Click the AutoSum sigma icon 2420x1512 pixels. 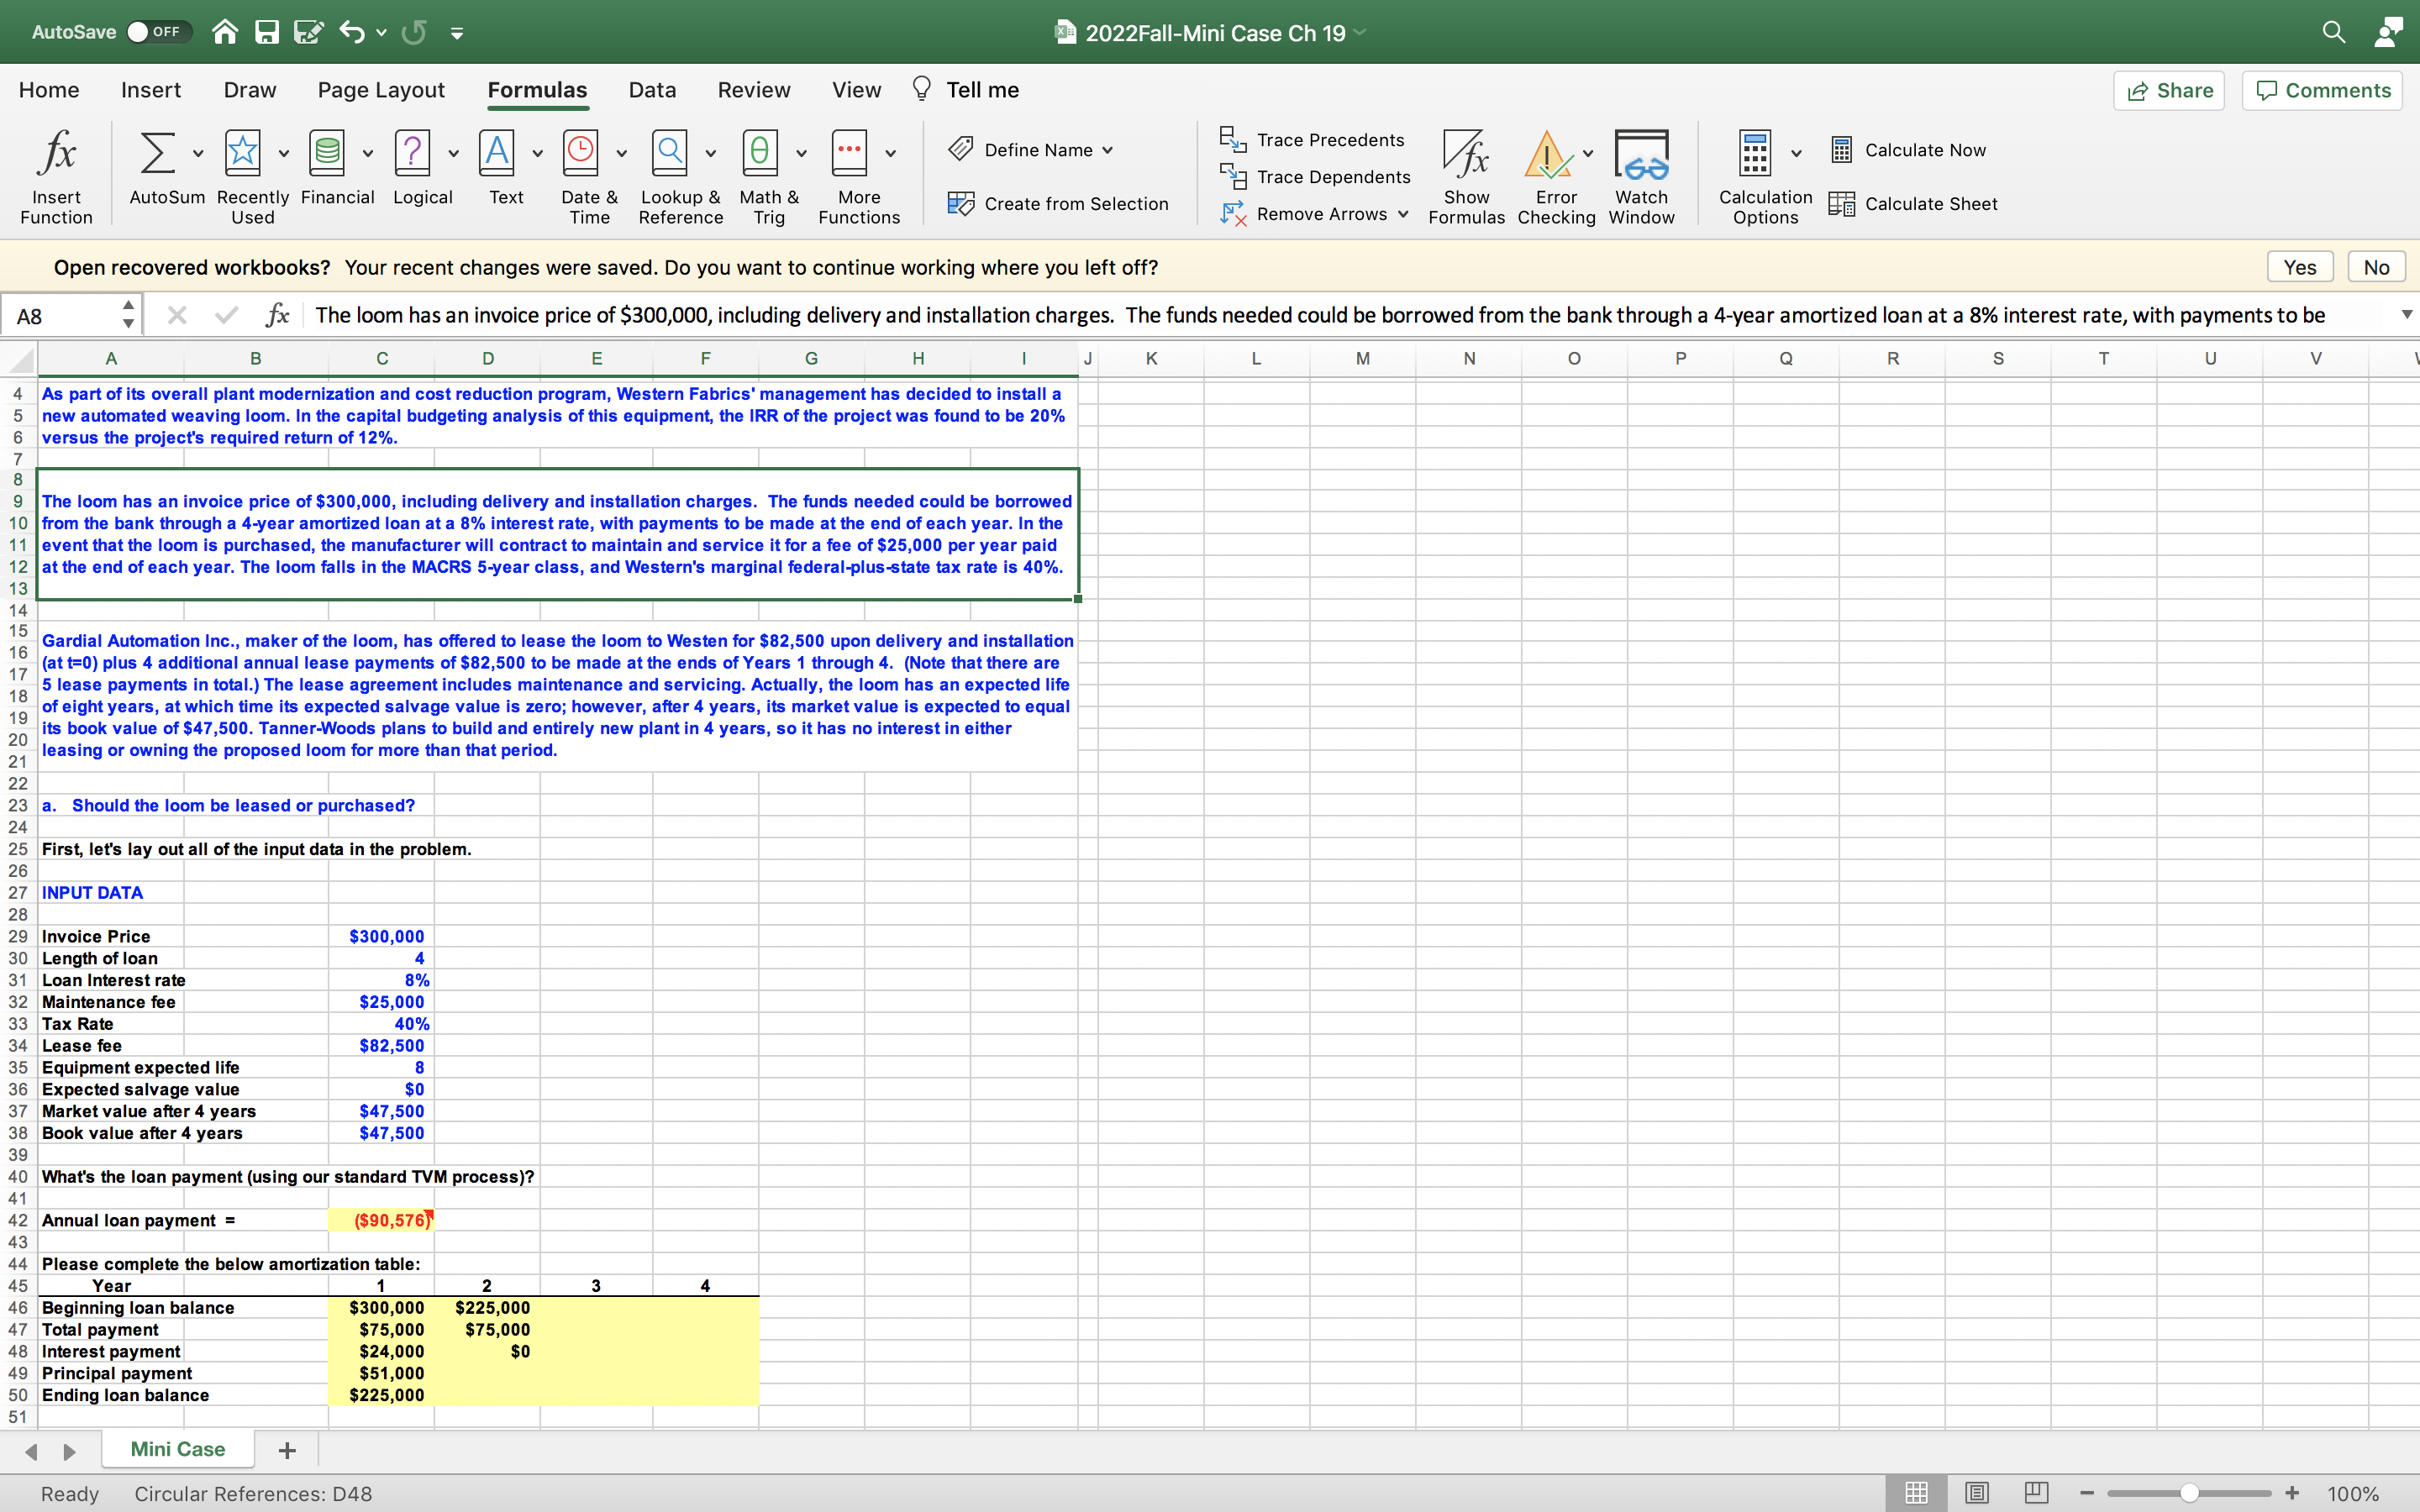[x=157, y=152]
